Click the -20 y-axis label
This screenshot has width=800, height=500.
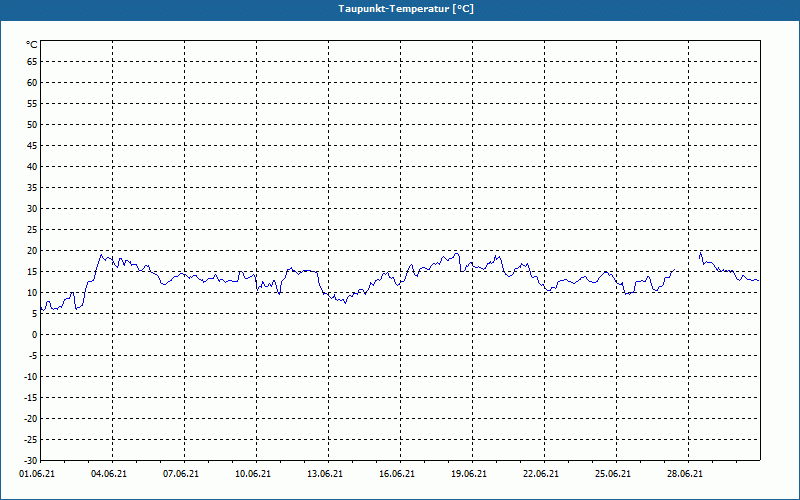click(31, 418)
